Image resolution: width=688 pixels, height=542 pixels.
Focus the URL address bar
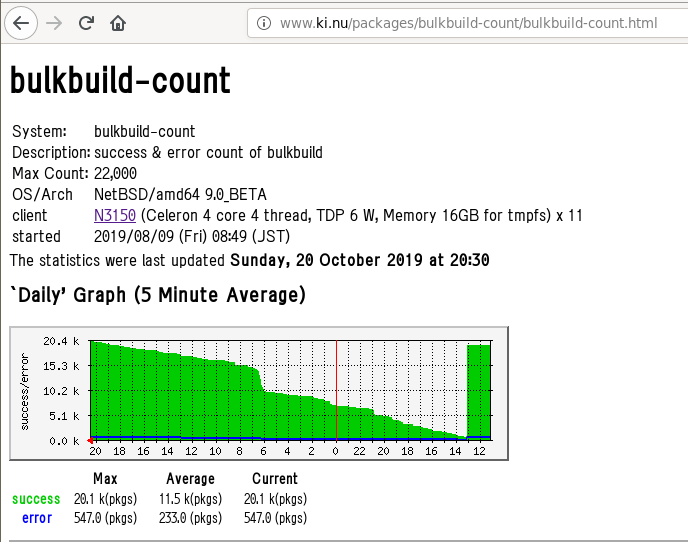point(467,23)
